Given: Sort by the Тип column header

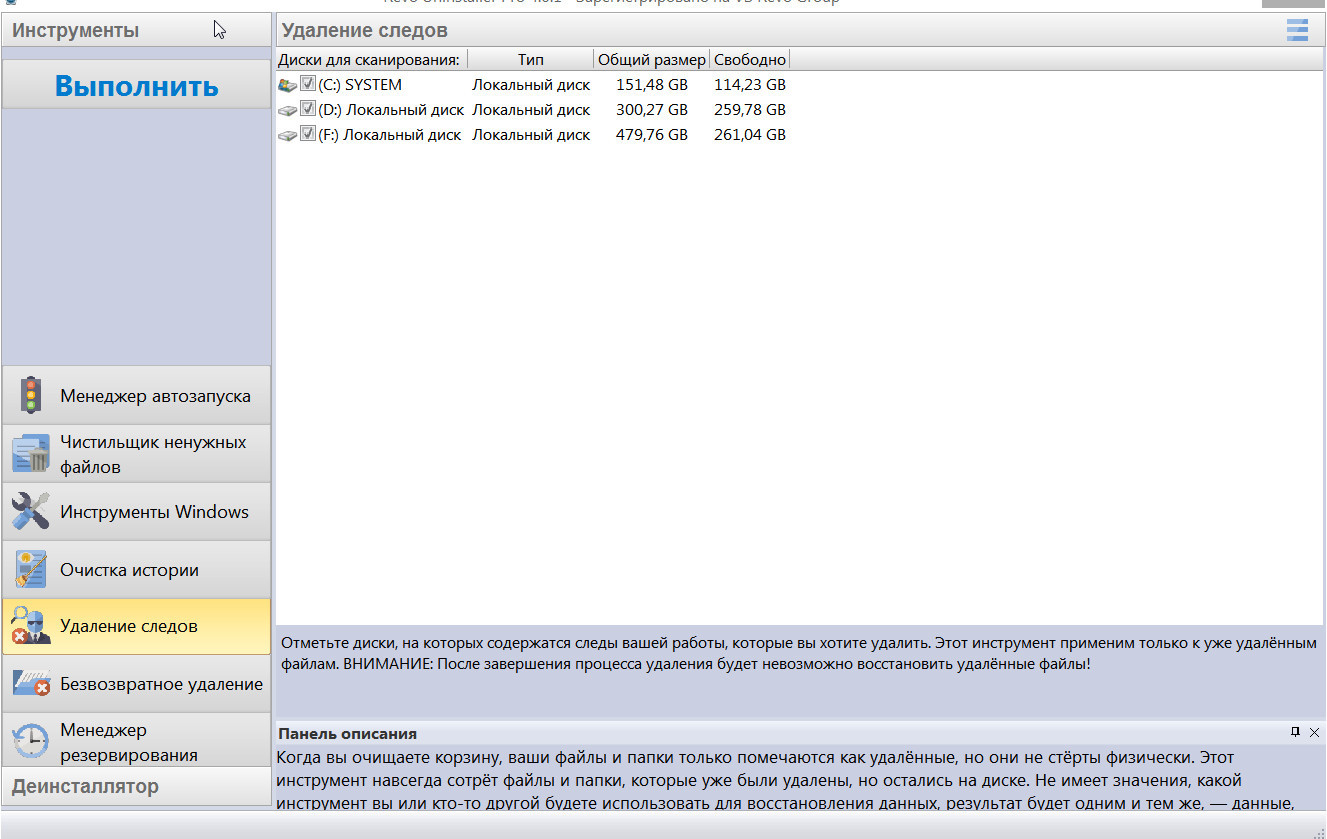Looking at the screenshot, I should click(531, 60).
